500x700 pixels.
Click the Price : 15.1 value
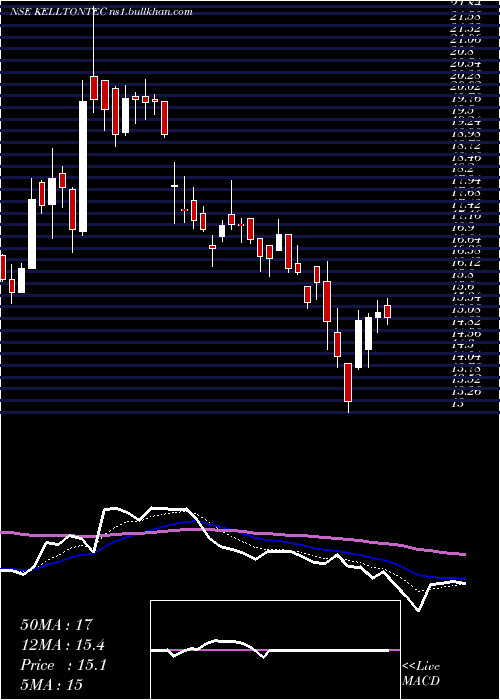coord(63,665)
